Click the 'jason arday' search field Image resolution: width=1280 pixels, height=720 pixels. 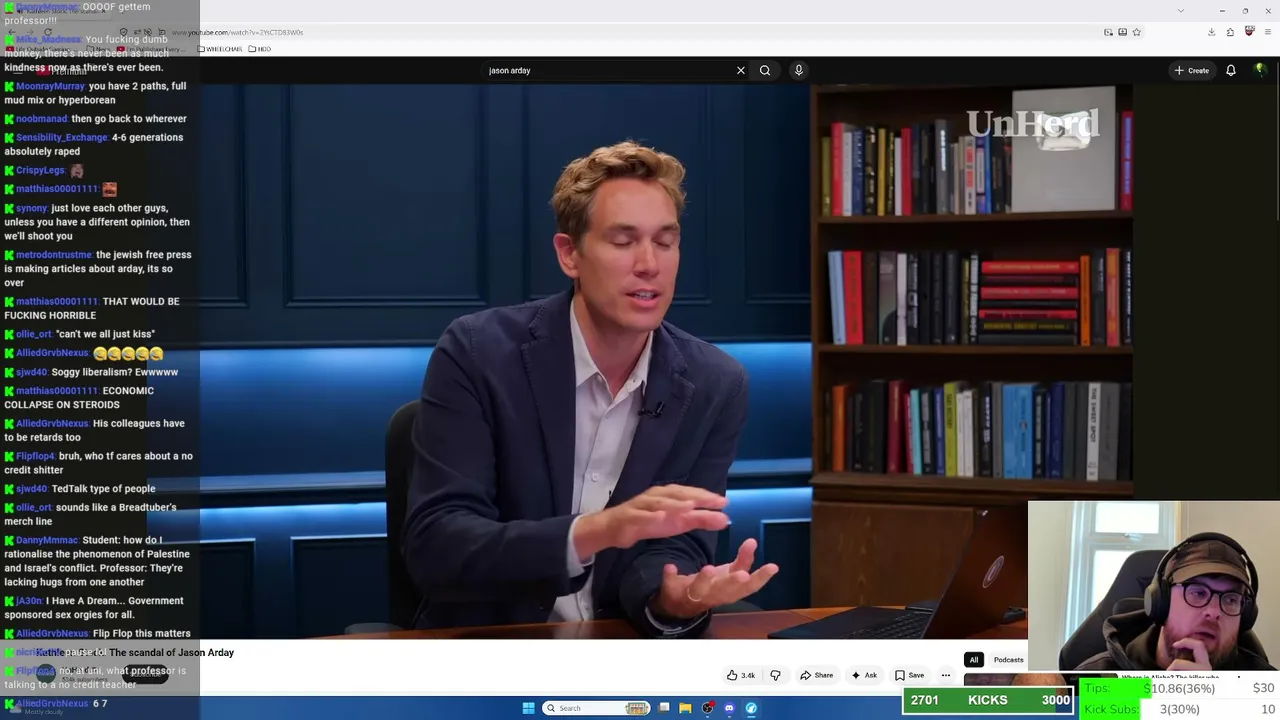tap(610, 70)
